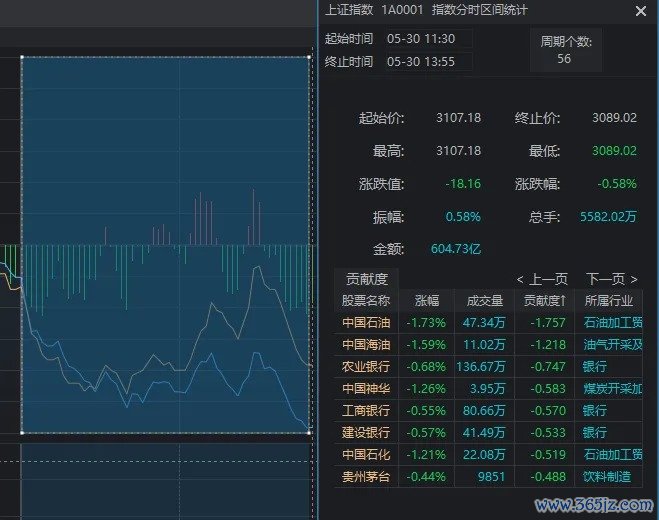Click the bottom-right selection handle on chart
Viewport: 659px width, 520px height.
pyautogui.click(x=309, y=433)
